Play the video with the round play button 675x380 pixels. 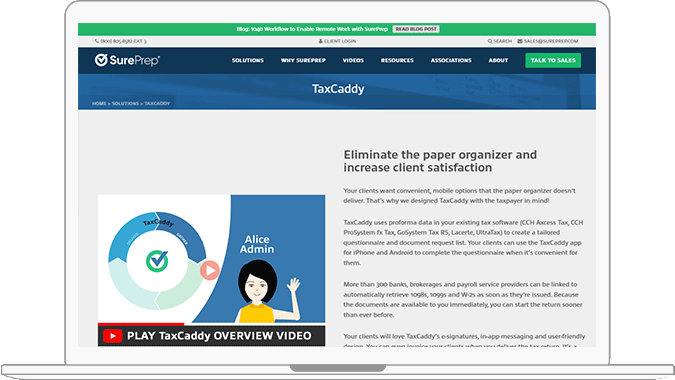pos(210,270)
